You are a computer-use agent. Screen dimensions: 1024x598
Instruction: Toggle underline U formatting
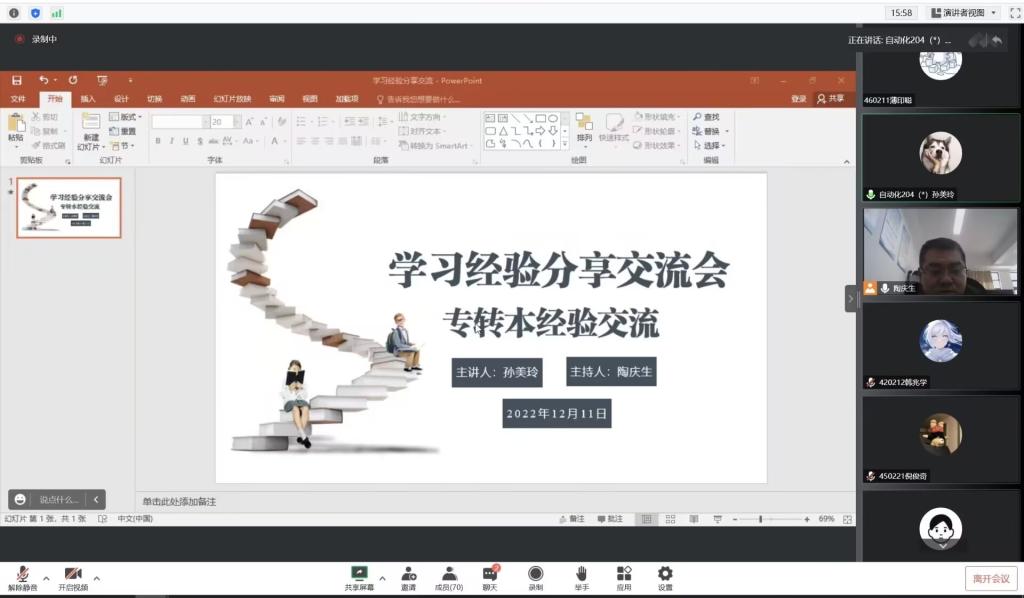pyautogui.click(x=185, y=140)
